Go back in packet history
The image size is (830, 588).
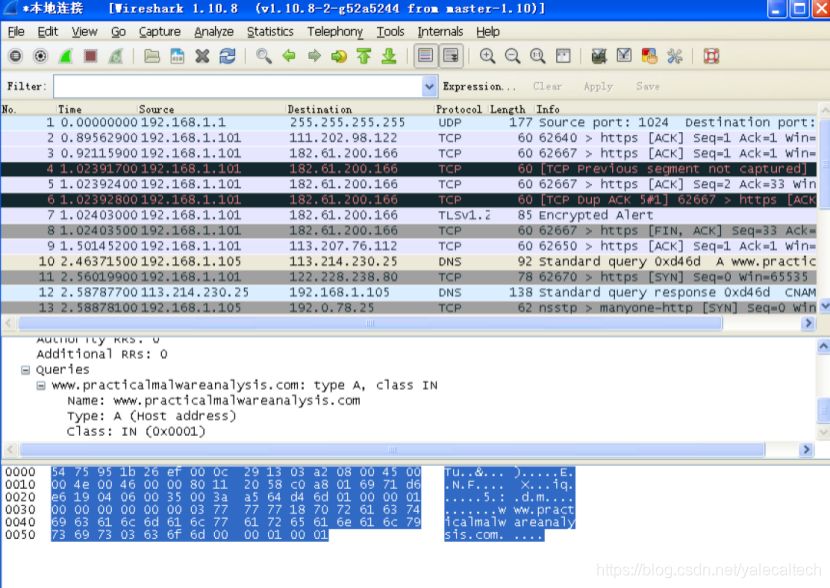(x=289, y=56)
